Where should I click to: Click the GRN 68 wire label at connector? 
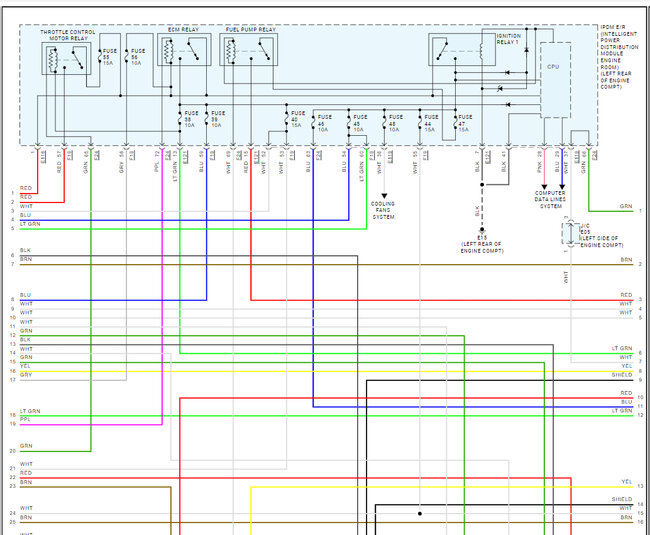click(584, 162)
